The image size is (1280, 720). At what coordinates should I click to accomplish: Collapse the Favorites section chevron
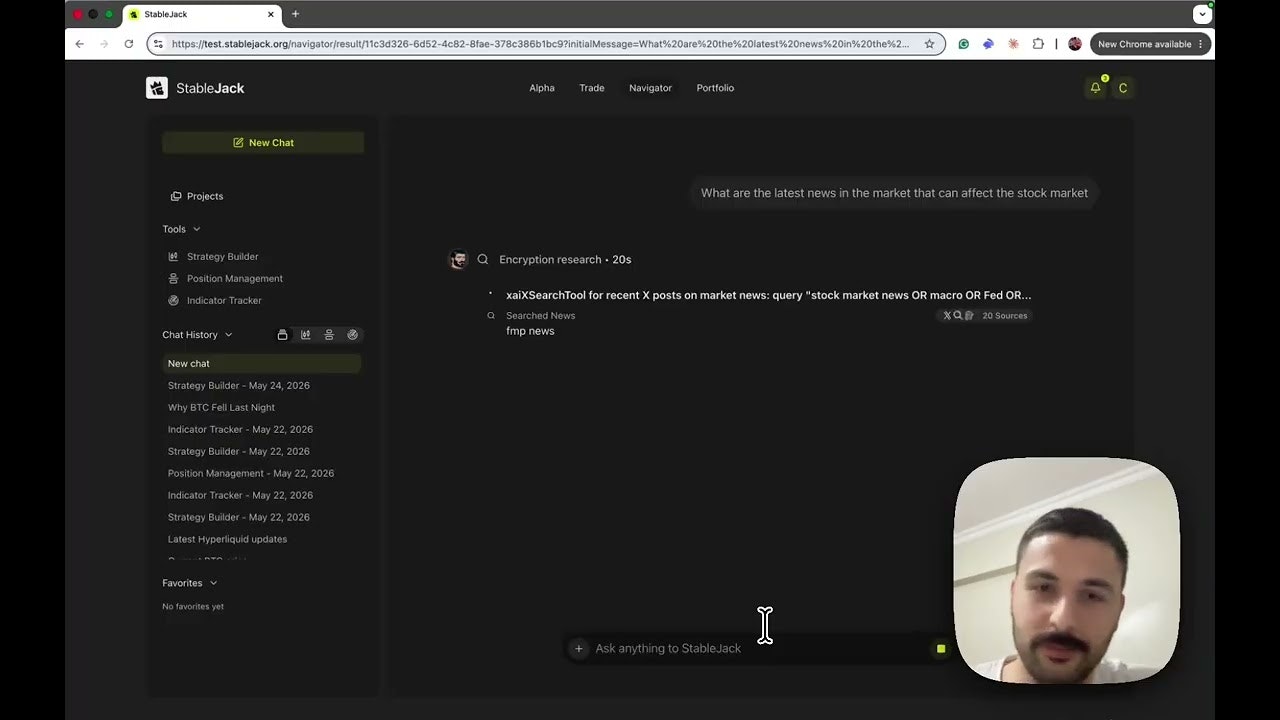coord(213,583)
